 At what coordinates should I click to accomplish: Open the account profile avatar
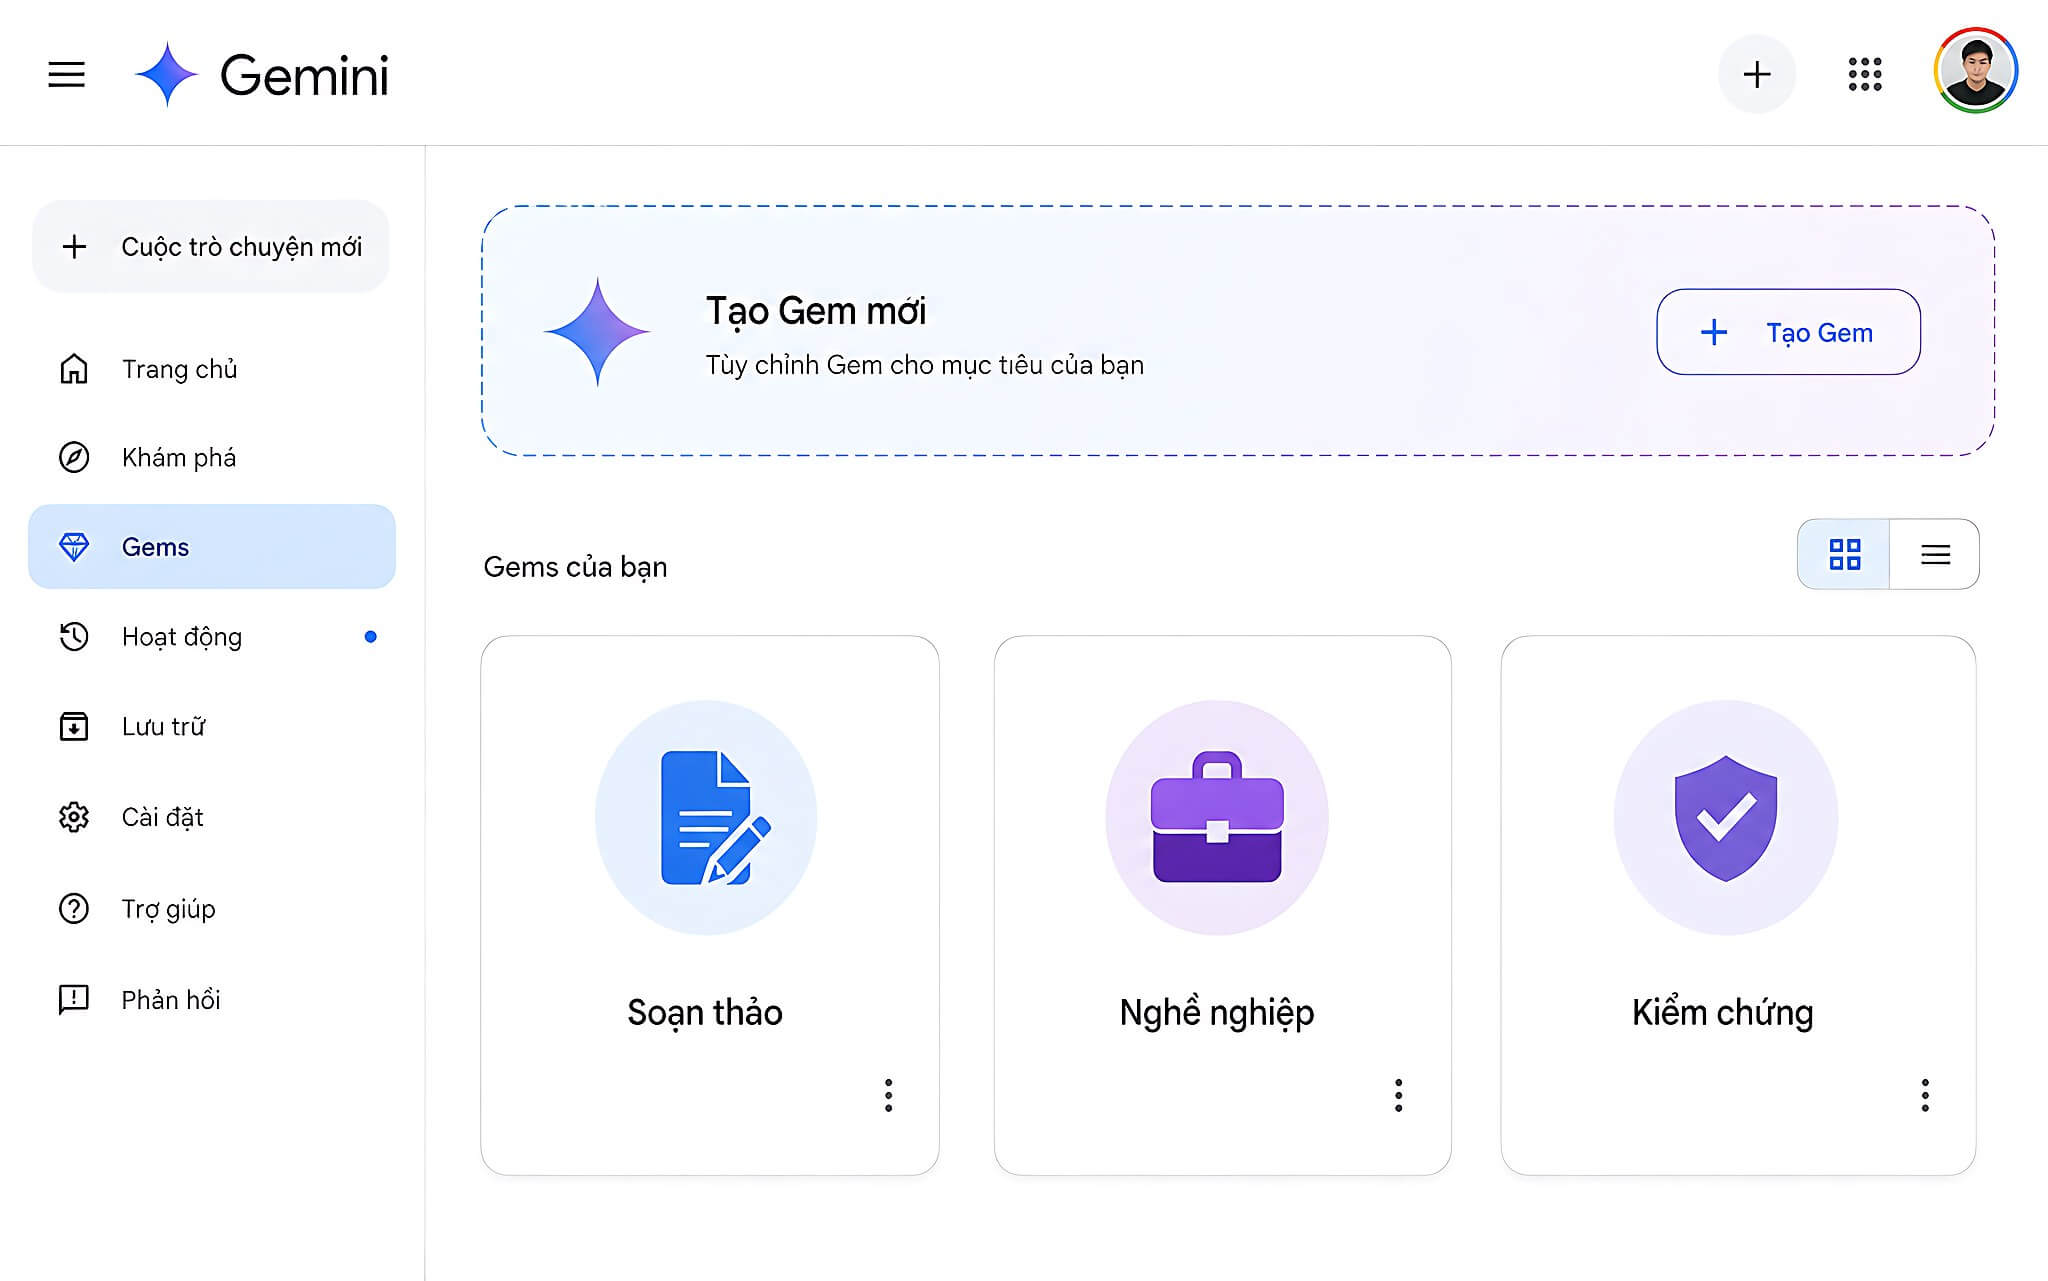[1975, 71]
